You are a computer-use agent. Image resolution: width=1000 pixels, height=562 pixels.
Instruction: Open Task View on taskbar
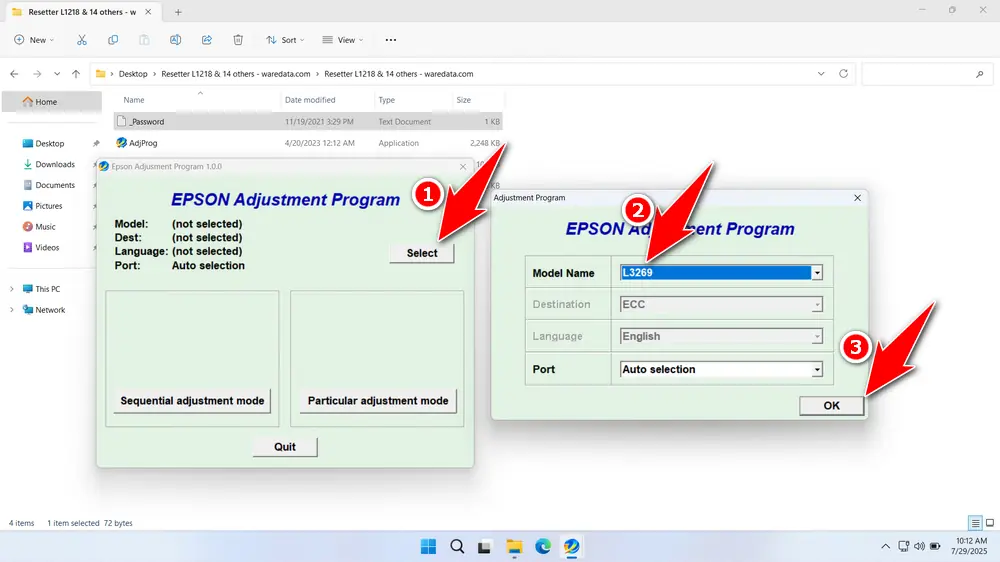[x=485, y=547]
